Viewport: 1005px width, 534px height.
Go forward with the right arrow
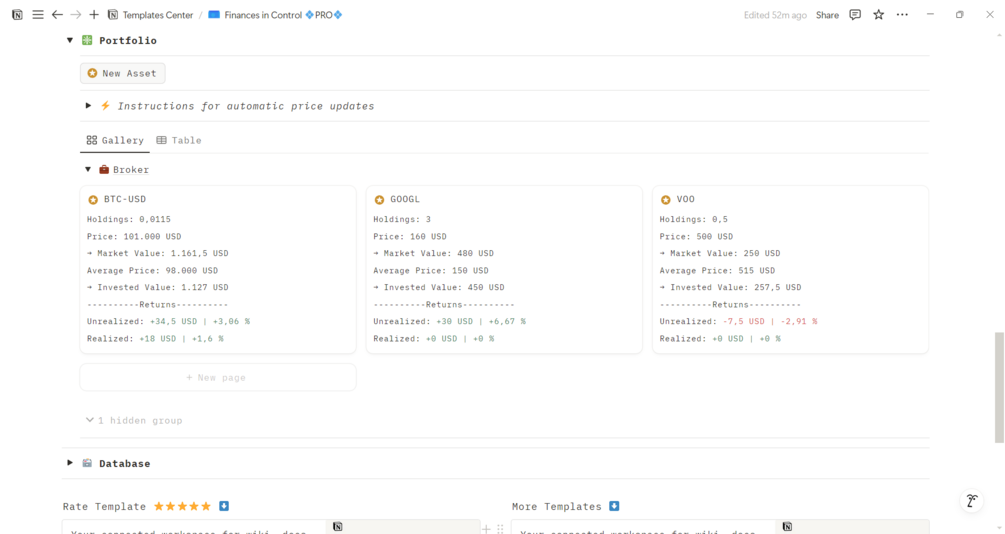(x=76, y=15)
